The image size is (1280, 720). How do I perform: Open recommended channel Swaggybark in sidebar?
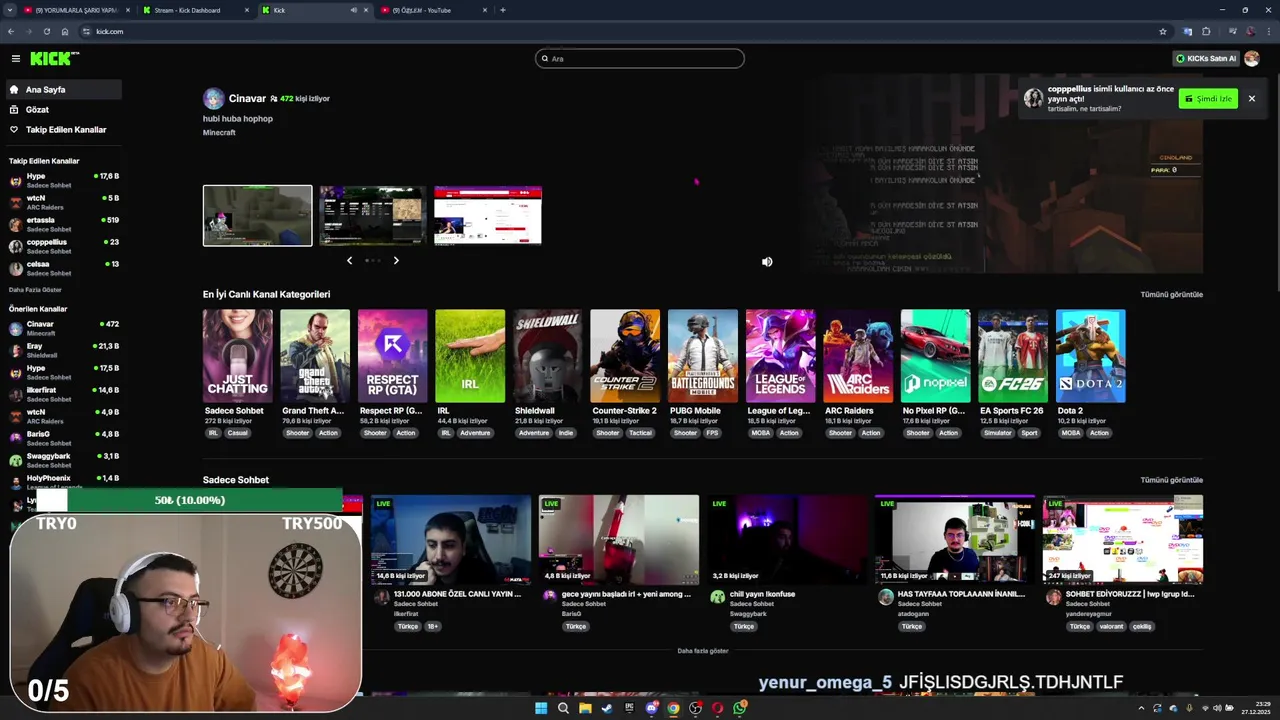[x=64, y=460]
